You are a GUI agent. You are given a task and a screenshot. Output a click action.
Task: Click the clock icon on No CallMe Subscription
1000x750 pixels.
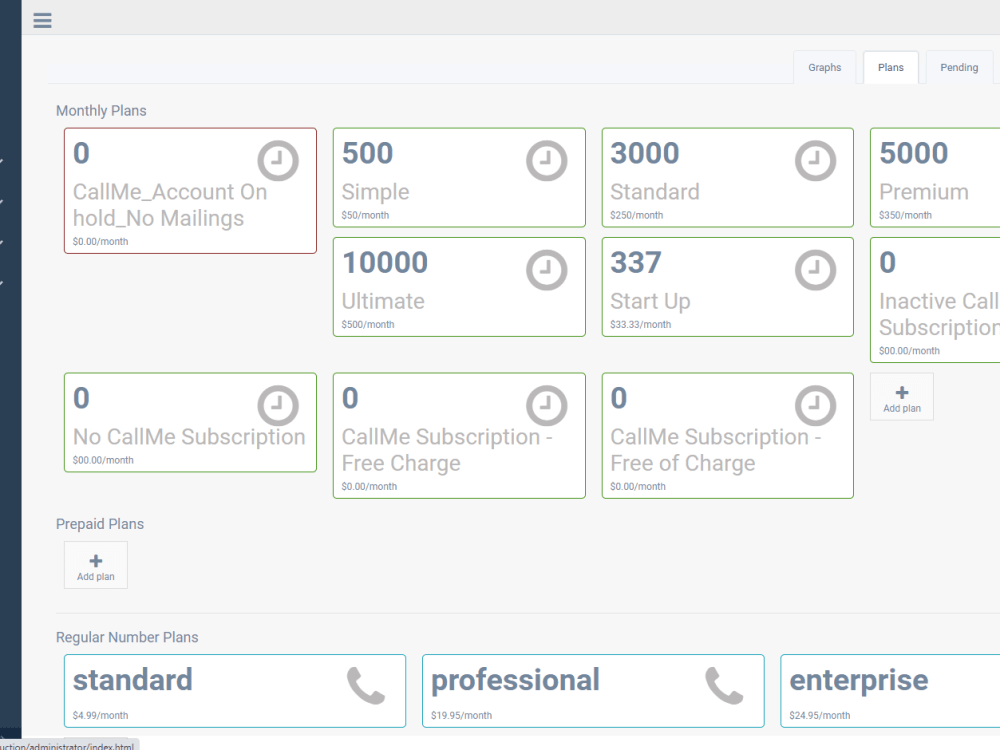(277, 405)
